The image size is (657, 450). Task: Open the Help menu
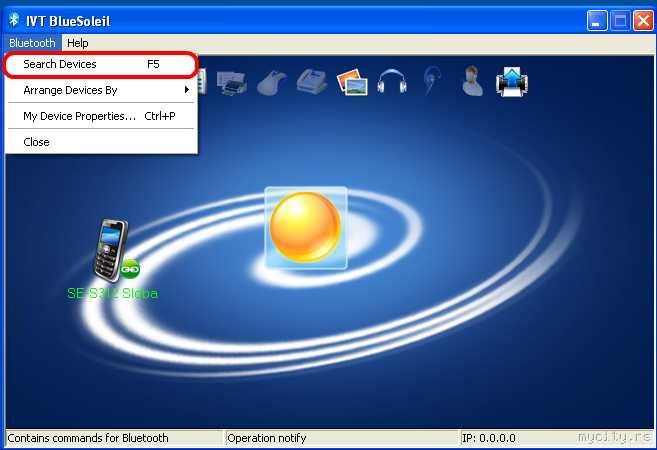point(78,43)
